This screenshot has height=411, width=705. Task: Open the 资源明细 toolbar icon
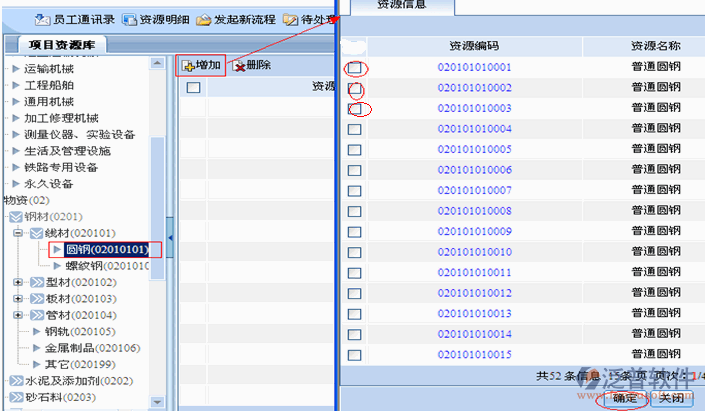[129, 20]
